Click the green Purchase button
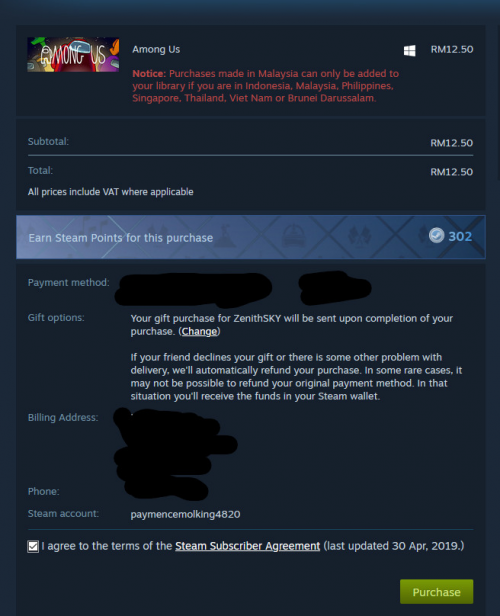Image resolution: width=500 pixels, height=616 pixels. (436, 592)
